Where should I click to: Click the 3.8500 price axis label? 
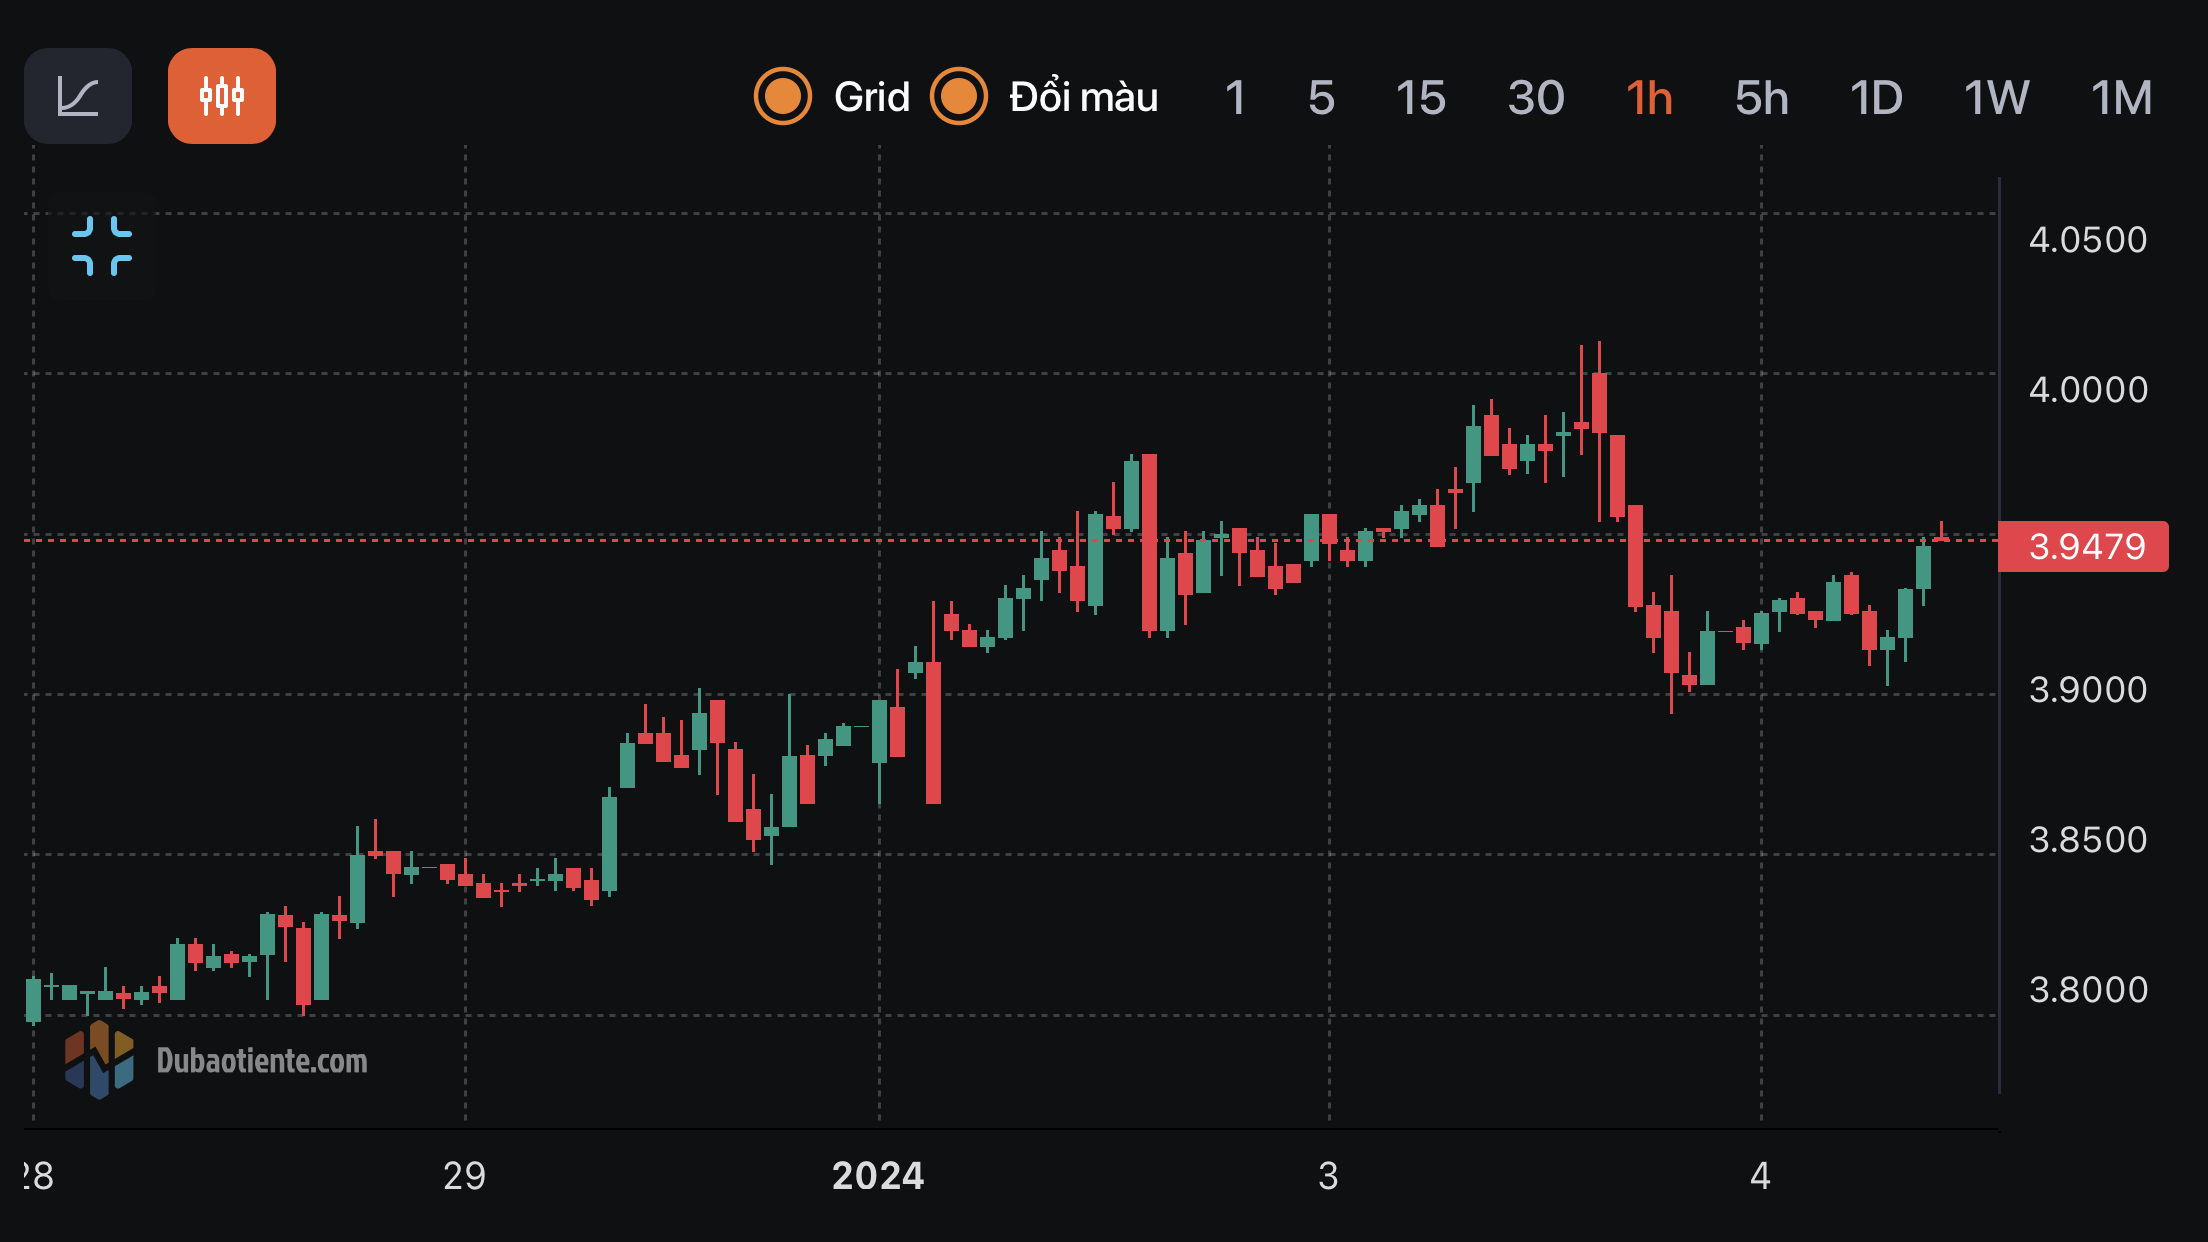[x=2088, y=840]
